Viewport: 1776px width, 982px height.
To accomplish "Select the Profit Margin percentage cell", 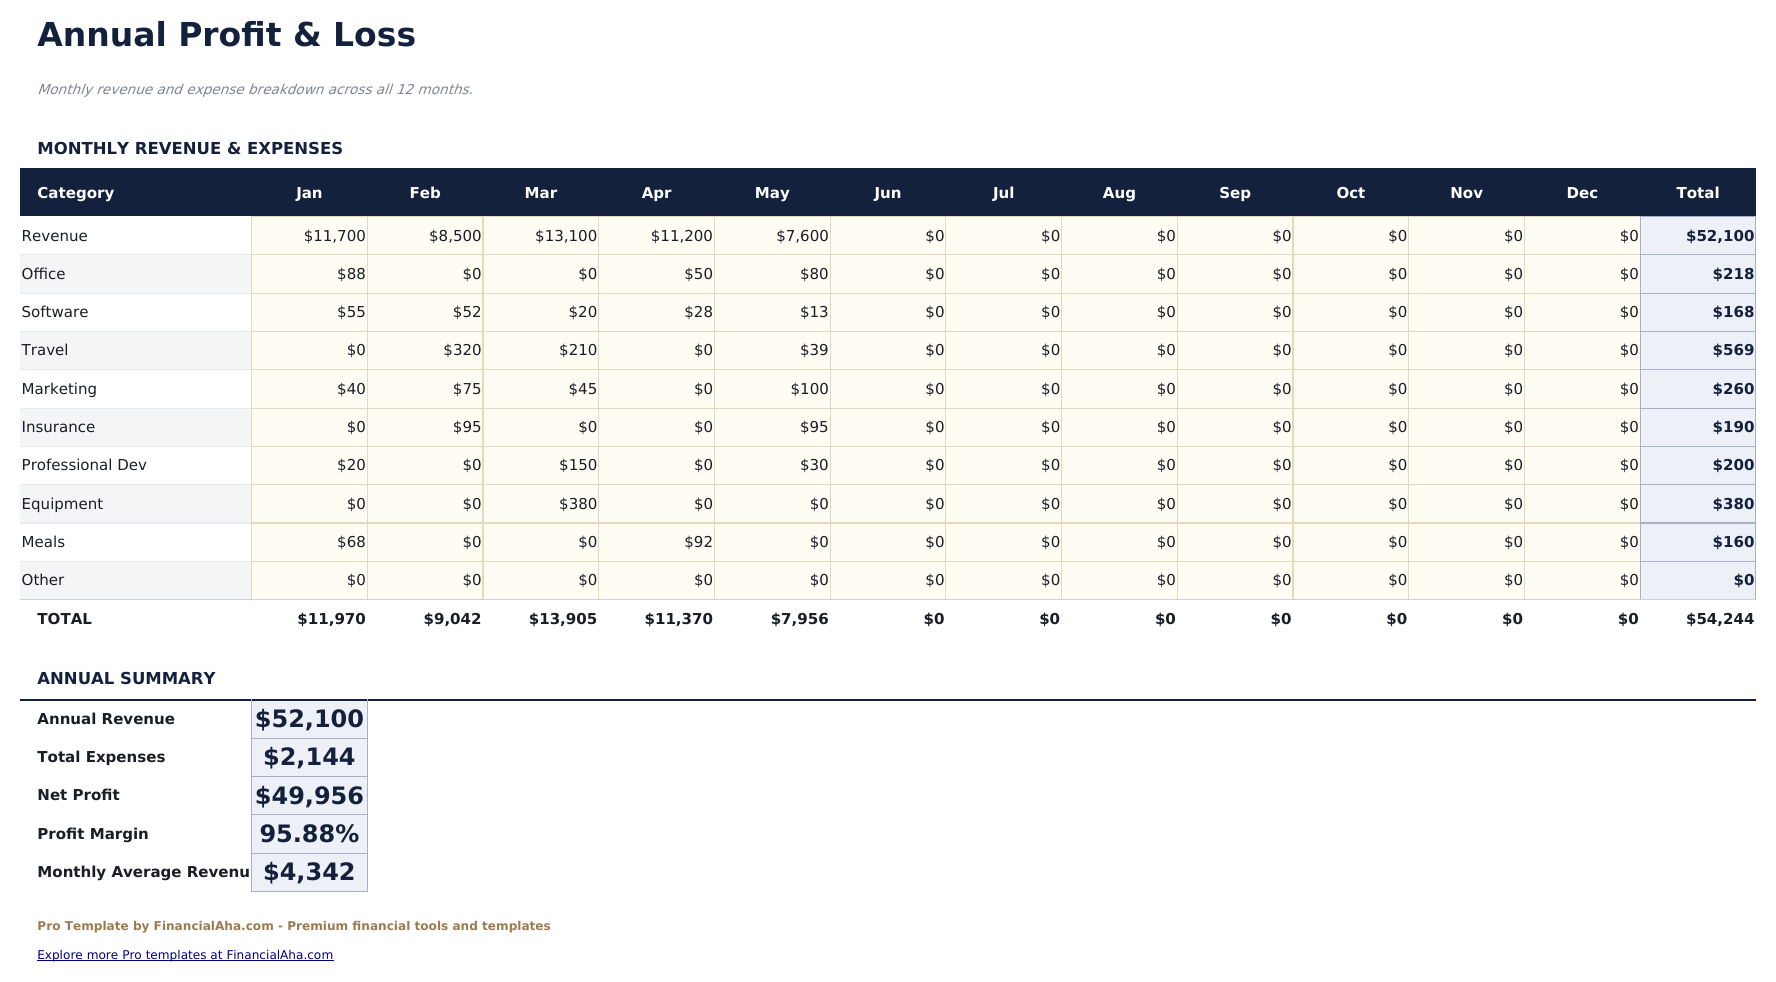I will 309,833.
